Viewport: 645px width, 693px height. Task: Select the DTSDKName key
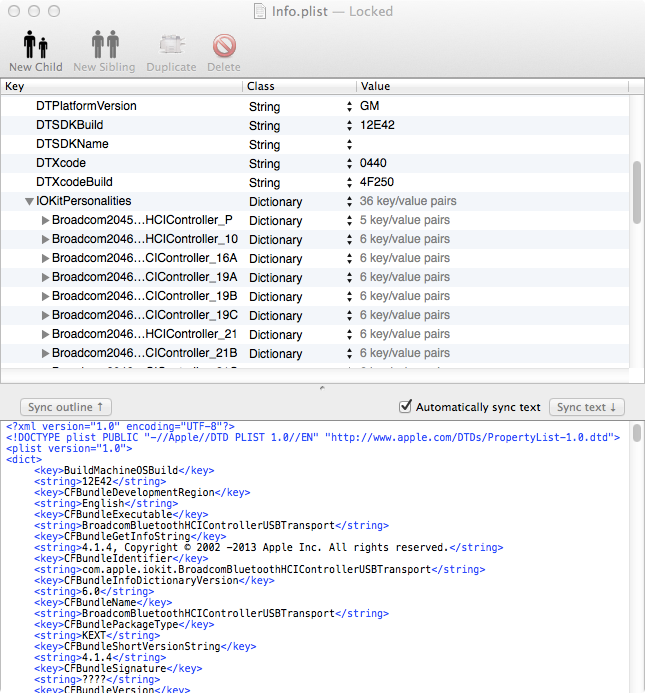[x=72, y=144]
